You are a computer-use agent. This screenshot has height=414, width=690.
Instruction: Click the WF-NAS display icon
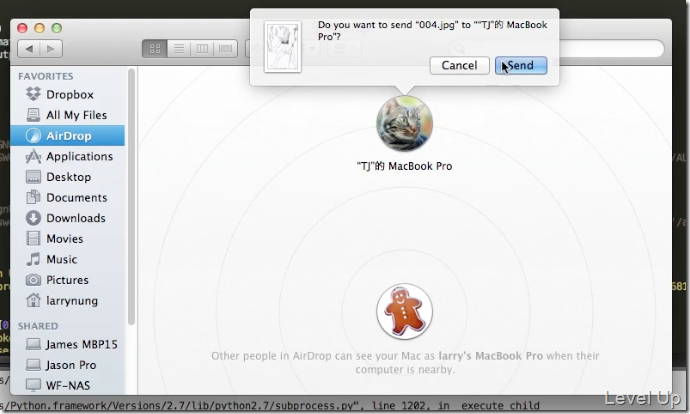pyautogui.click(x=33, y=385)
